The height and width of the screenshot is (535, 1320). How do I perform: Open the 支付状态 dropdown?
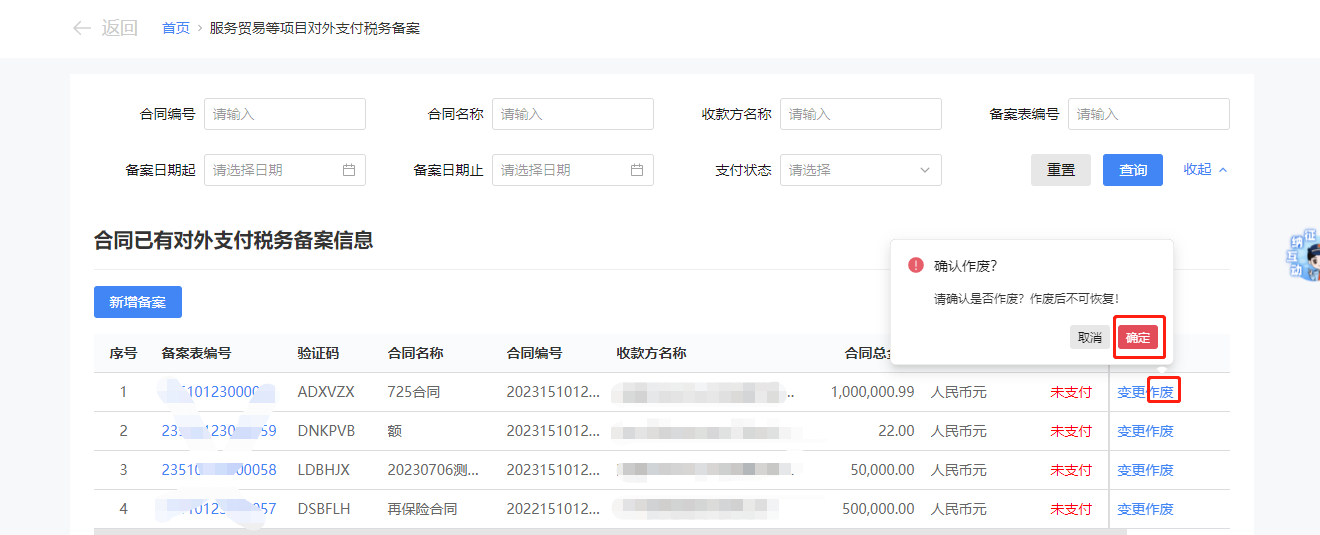coord(860,170)
